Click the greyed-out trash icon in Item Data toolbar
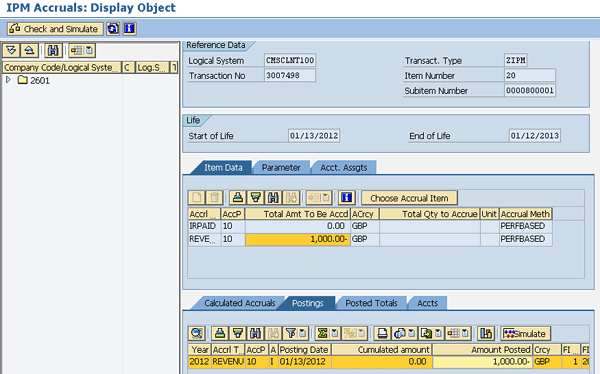The width and height of the screenshot is (600, 374). pos(214,198)
